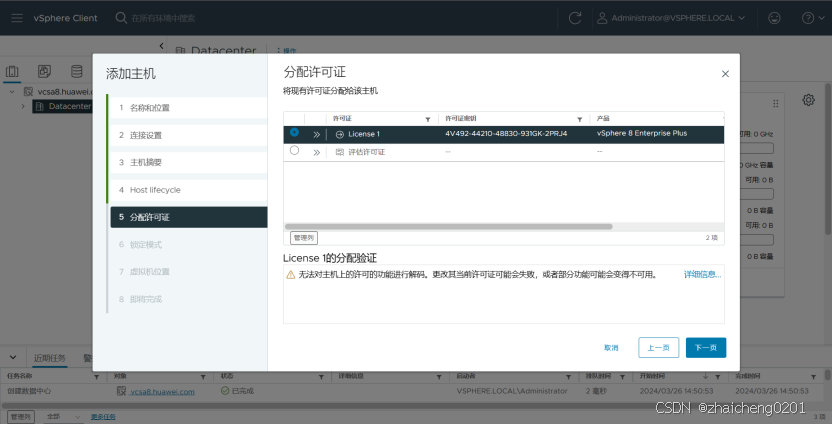Filter the queue time column

coord(622,377)
